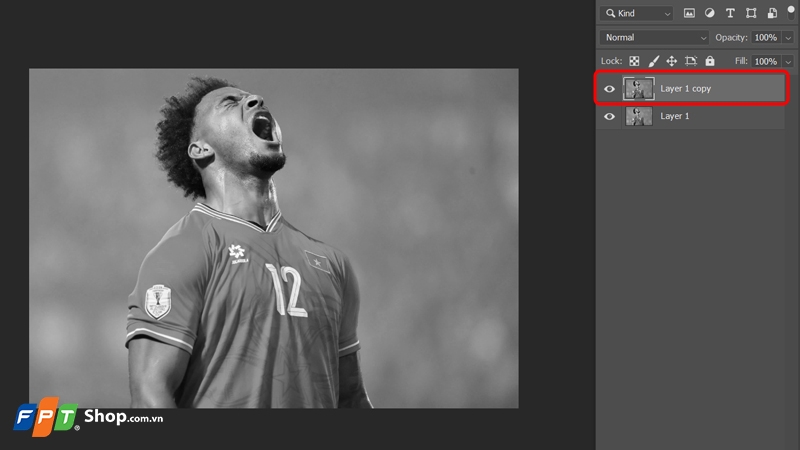Expand the Opacity slider arrow
800x450 pixels.
click(788, 38)
